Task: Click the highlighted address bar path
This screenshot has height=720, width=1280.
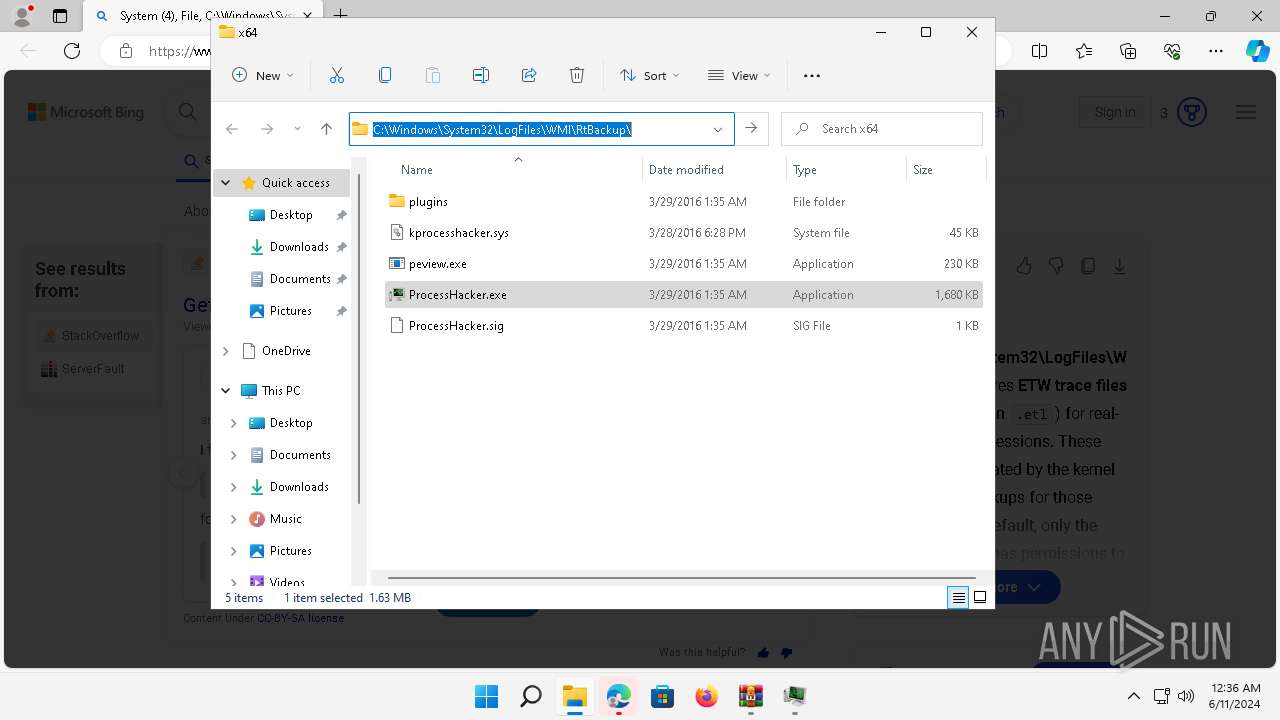Action: click(x=502, y=129)
